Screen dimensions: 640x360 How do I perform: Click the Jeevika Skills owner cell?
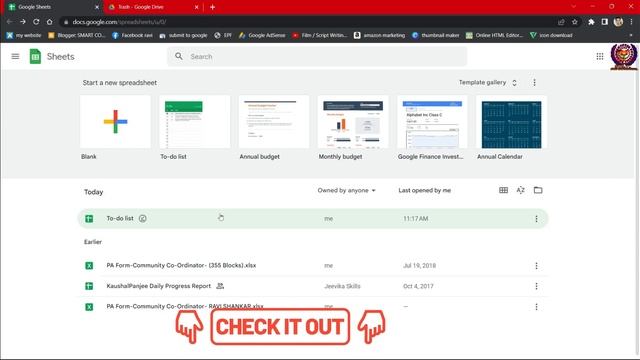[x=342, y=286]
